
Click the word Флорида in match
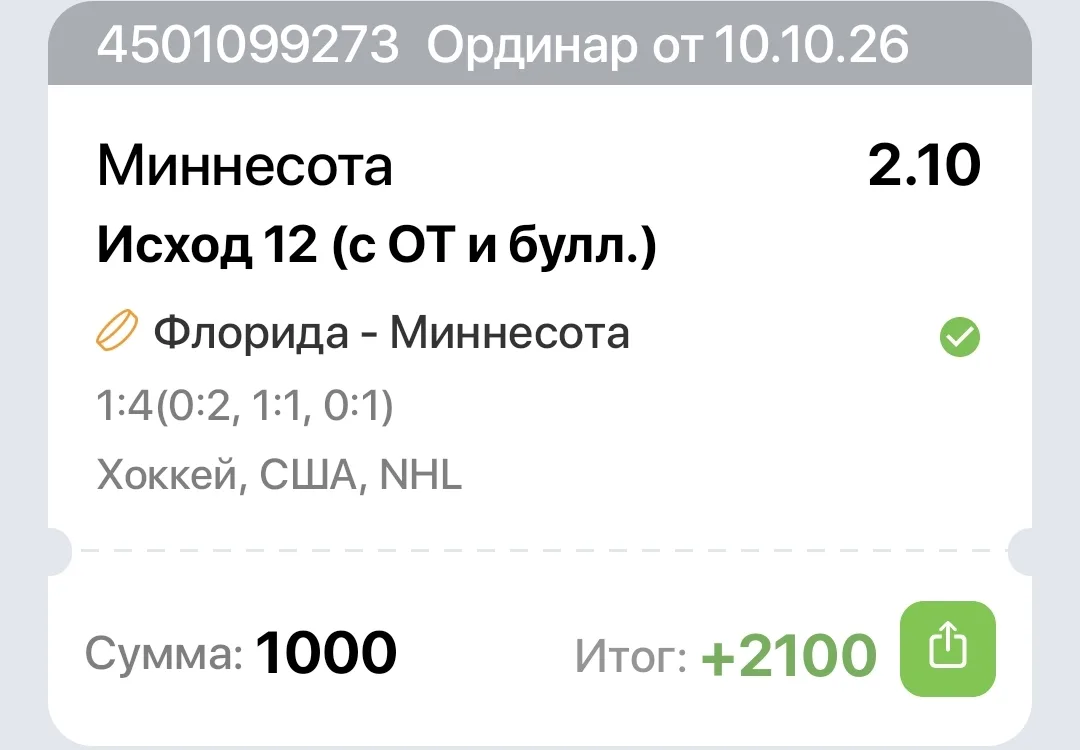pyautogui.click(x=251, y=333)
